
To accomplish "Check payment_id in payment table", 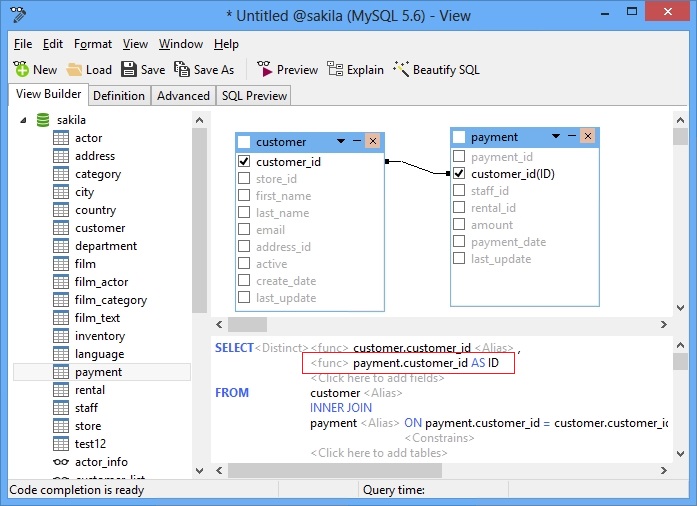I will tap(459, 156).
